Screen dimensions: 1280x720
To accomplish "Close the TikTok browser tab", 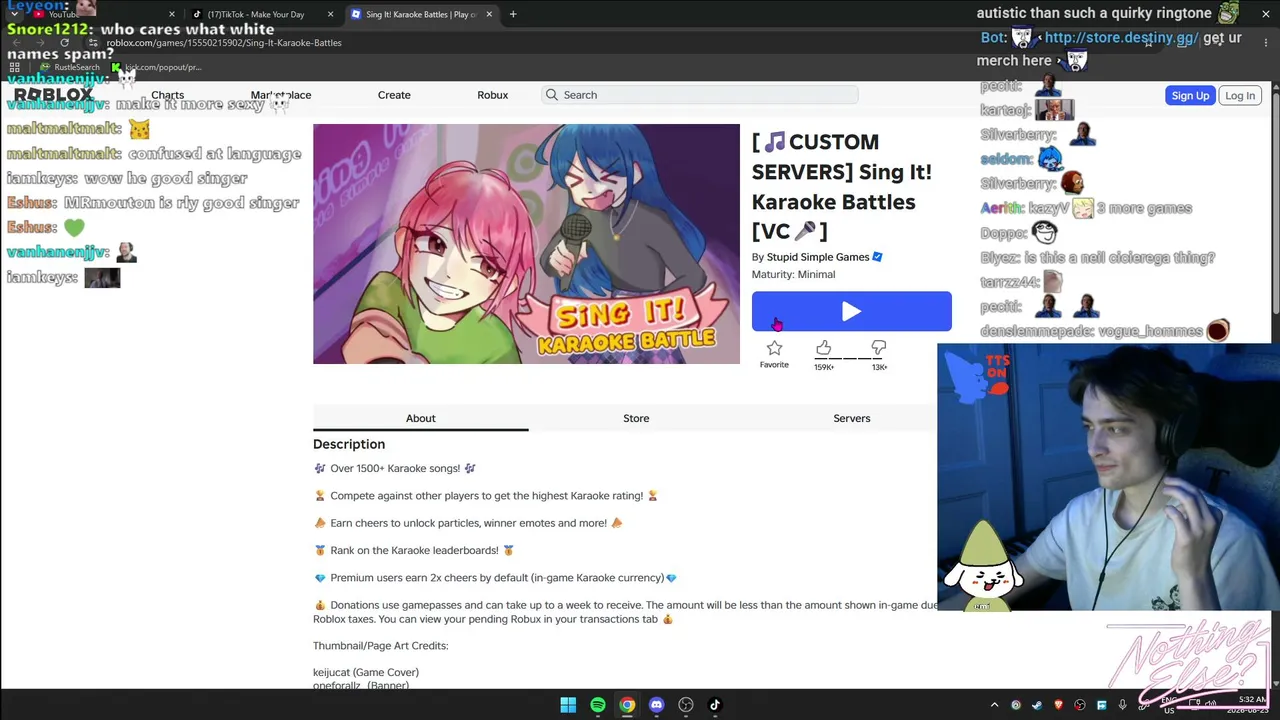I will (x=330, y=14).
